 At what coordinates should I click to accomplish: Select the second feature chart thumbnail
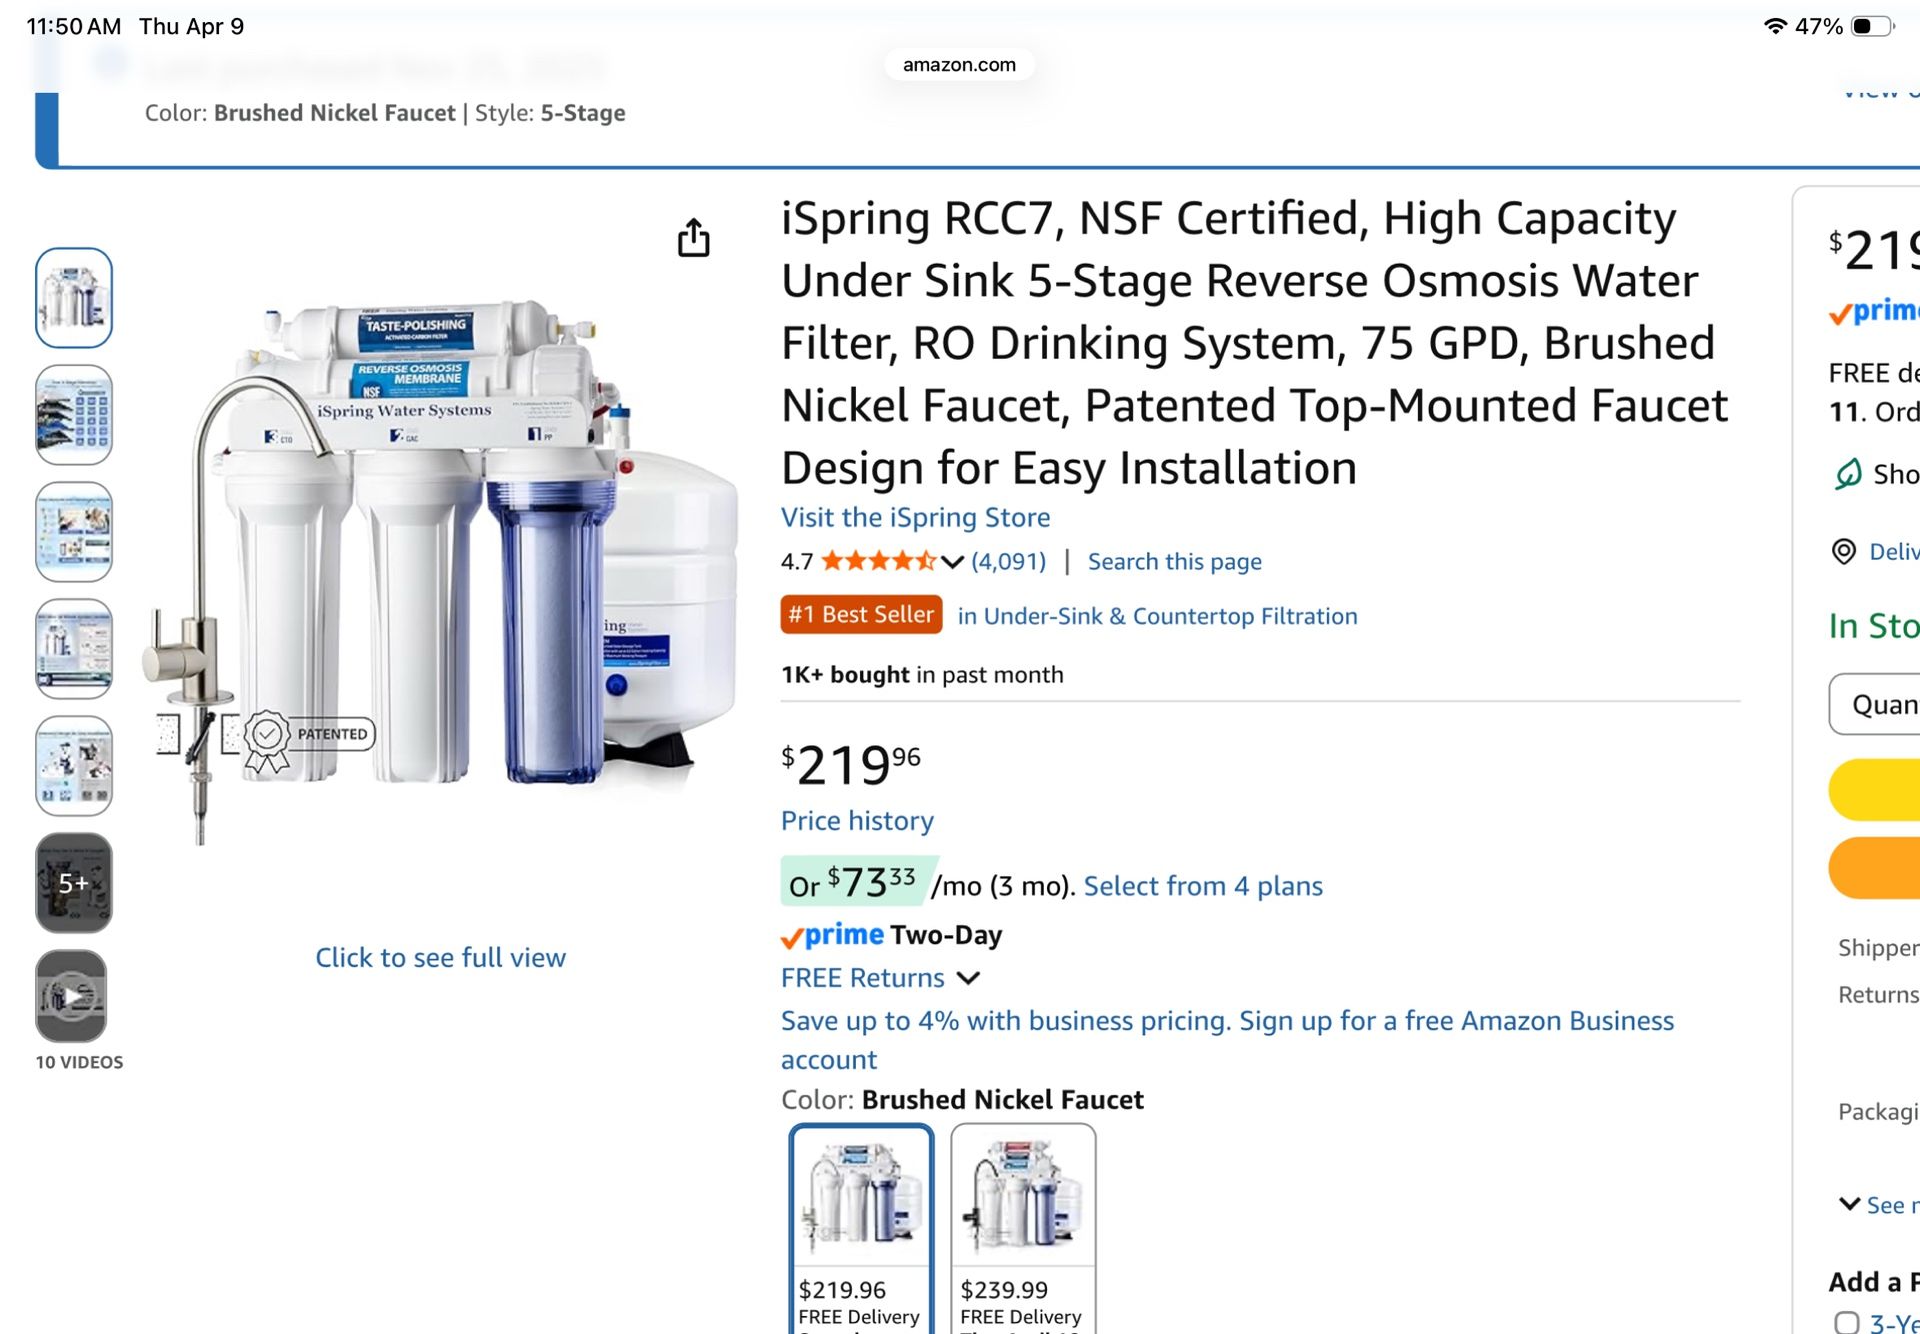tap(73, 415)
